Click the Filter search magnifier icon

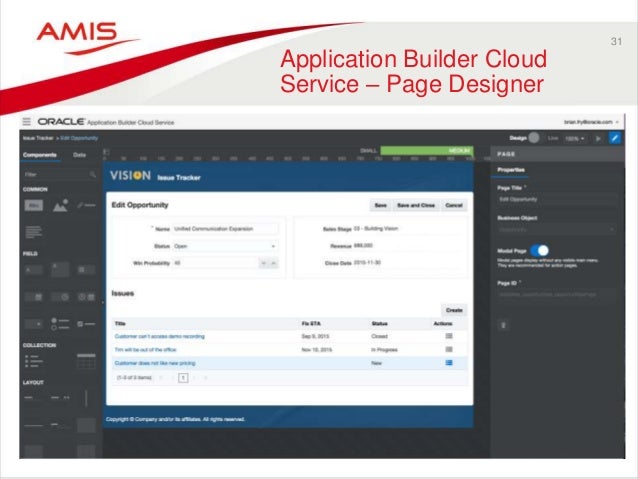coord(93,174)
